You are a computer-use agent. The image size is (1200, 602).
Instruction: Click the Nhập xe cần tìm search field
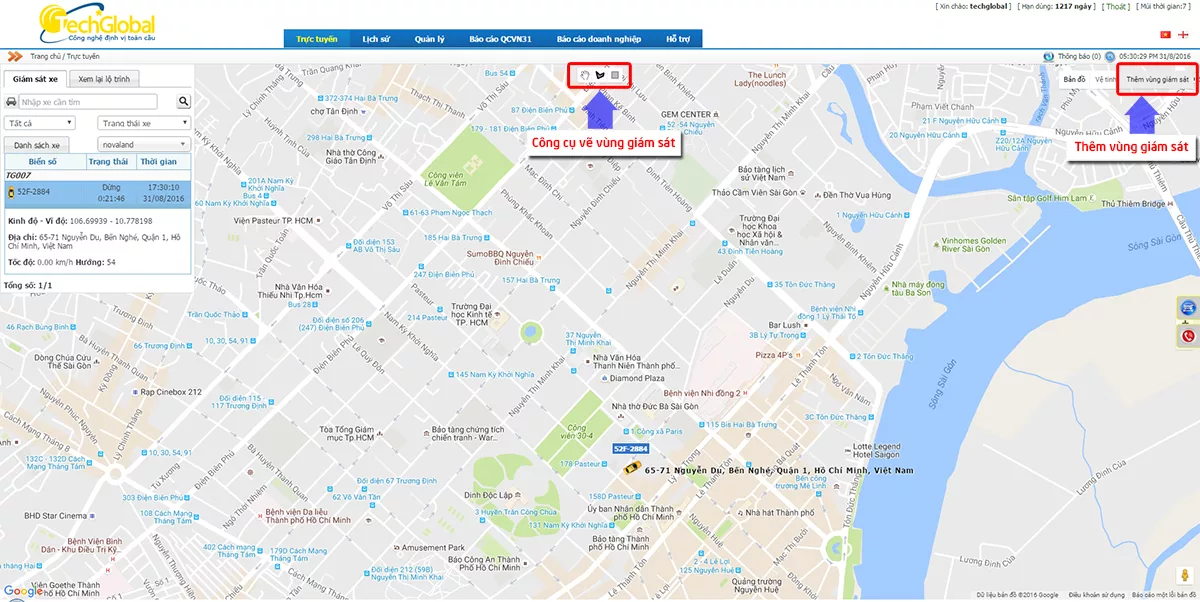click(x=88, y=102)
